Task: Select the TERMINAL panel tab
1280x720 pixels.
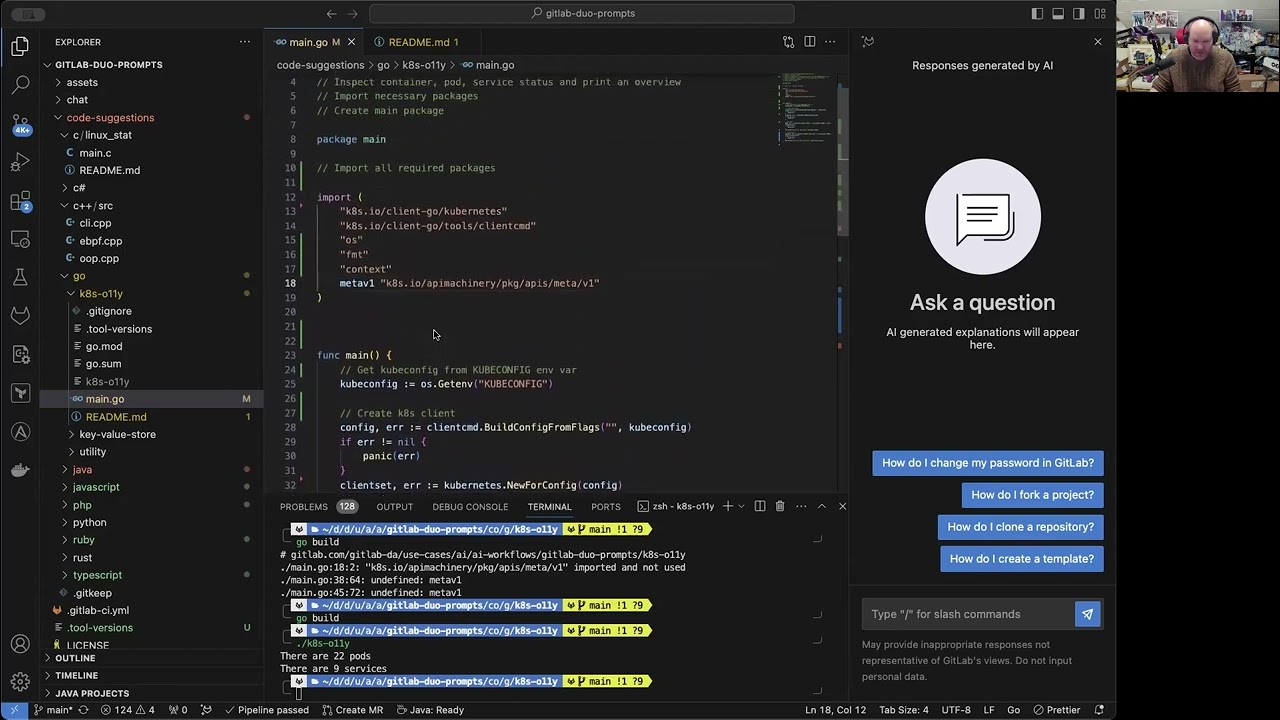Action: coord(549,507)
